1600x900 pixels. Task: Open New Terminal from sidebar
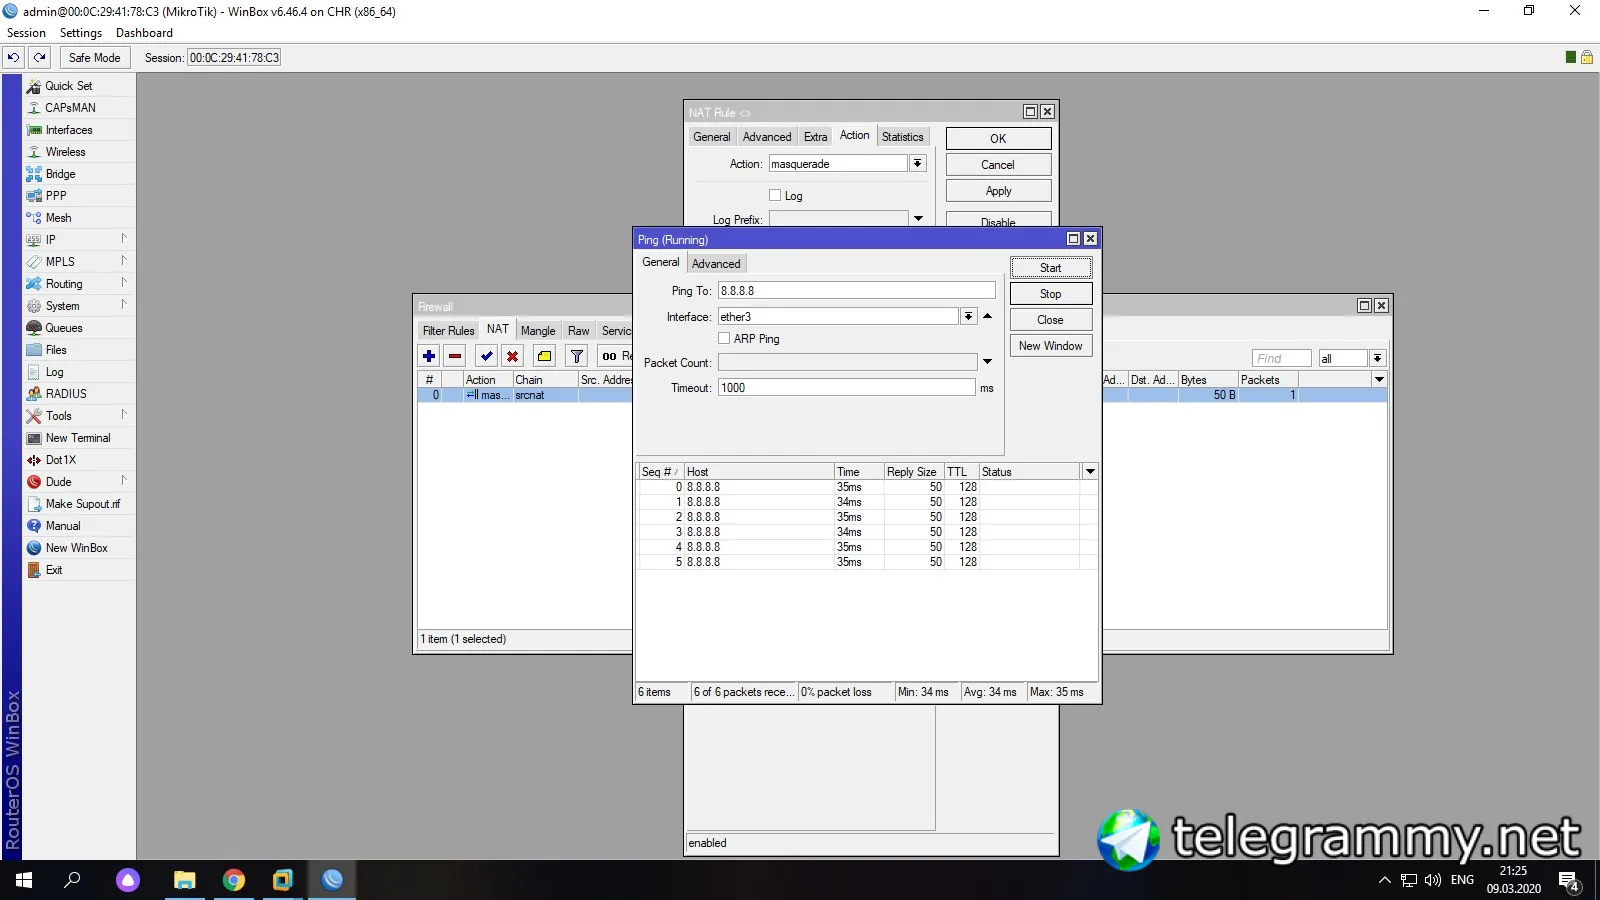tap(78, 438)
